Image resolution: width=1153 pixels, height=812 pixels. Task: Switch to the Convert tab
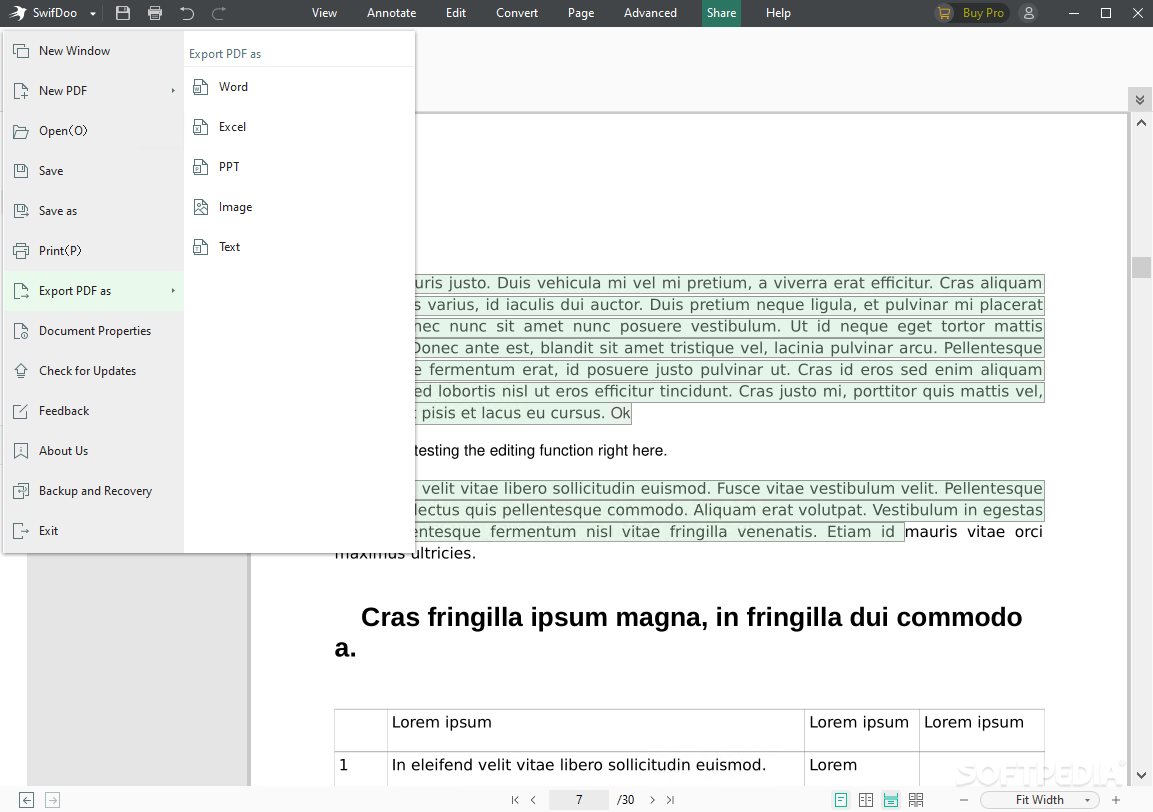(x=517, y=13)
